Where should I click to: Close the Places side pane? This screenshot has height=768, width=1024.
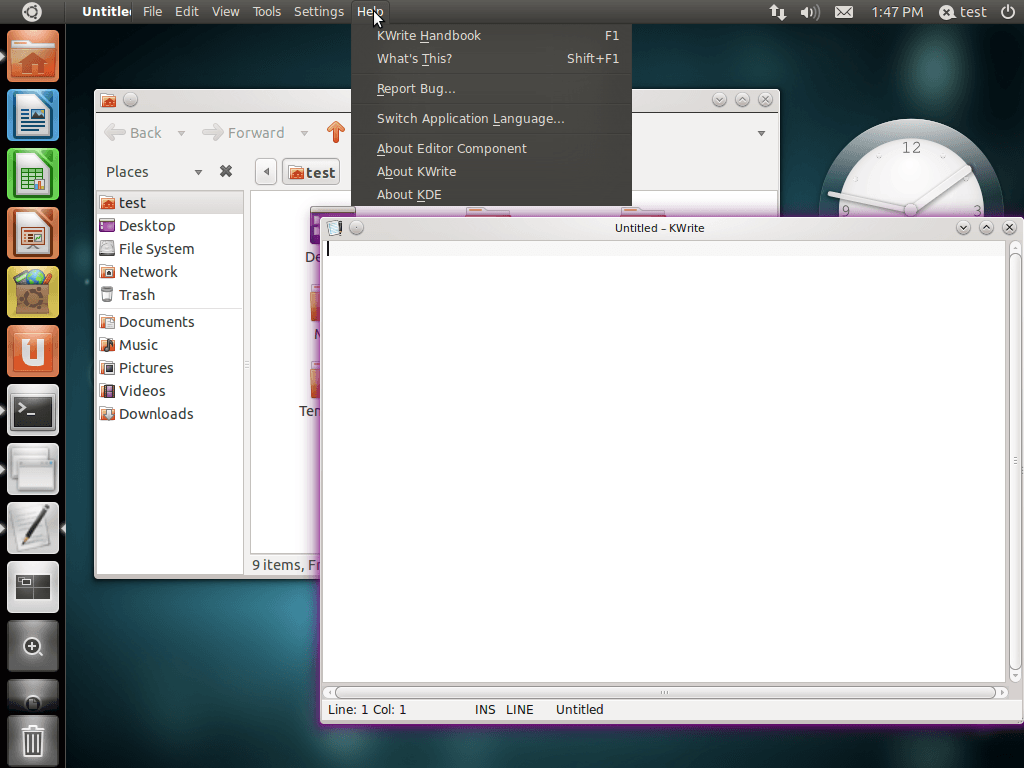[226, 171]
